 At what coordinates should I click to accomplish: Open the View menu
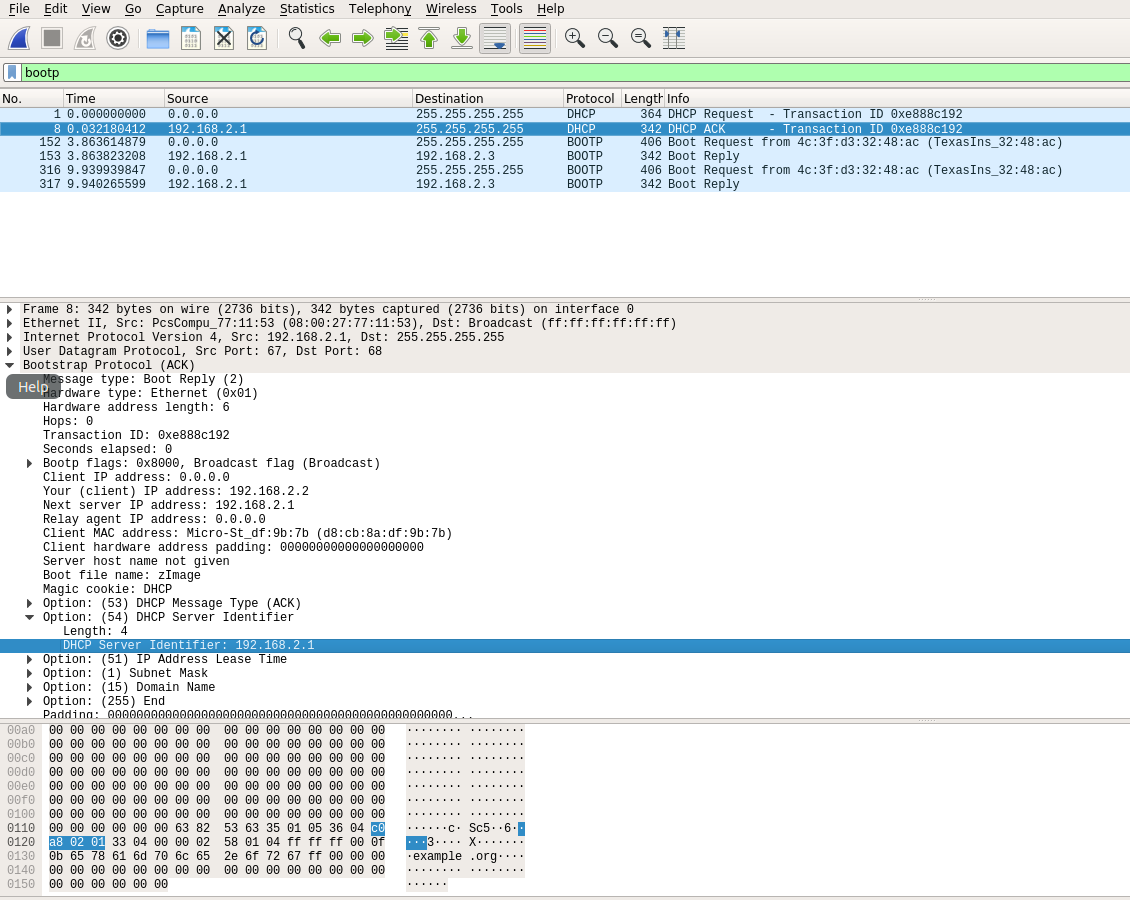pos(96,9)
